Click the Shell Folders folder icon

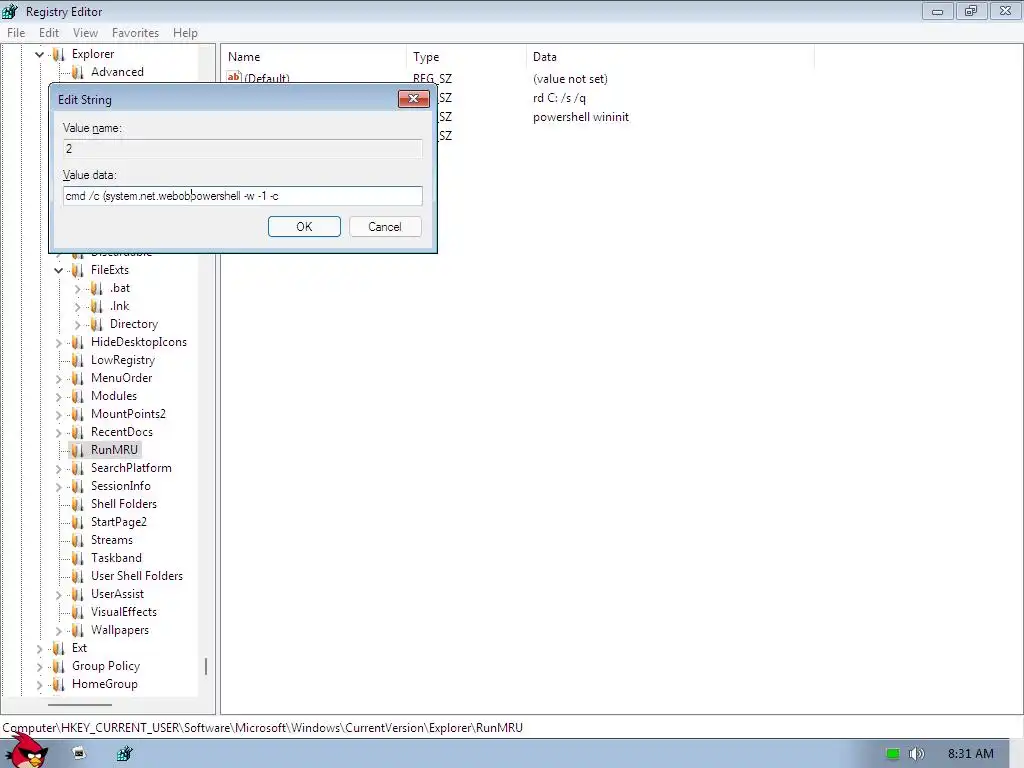pos(77,504)
